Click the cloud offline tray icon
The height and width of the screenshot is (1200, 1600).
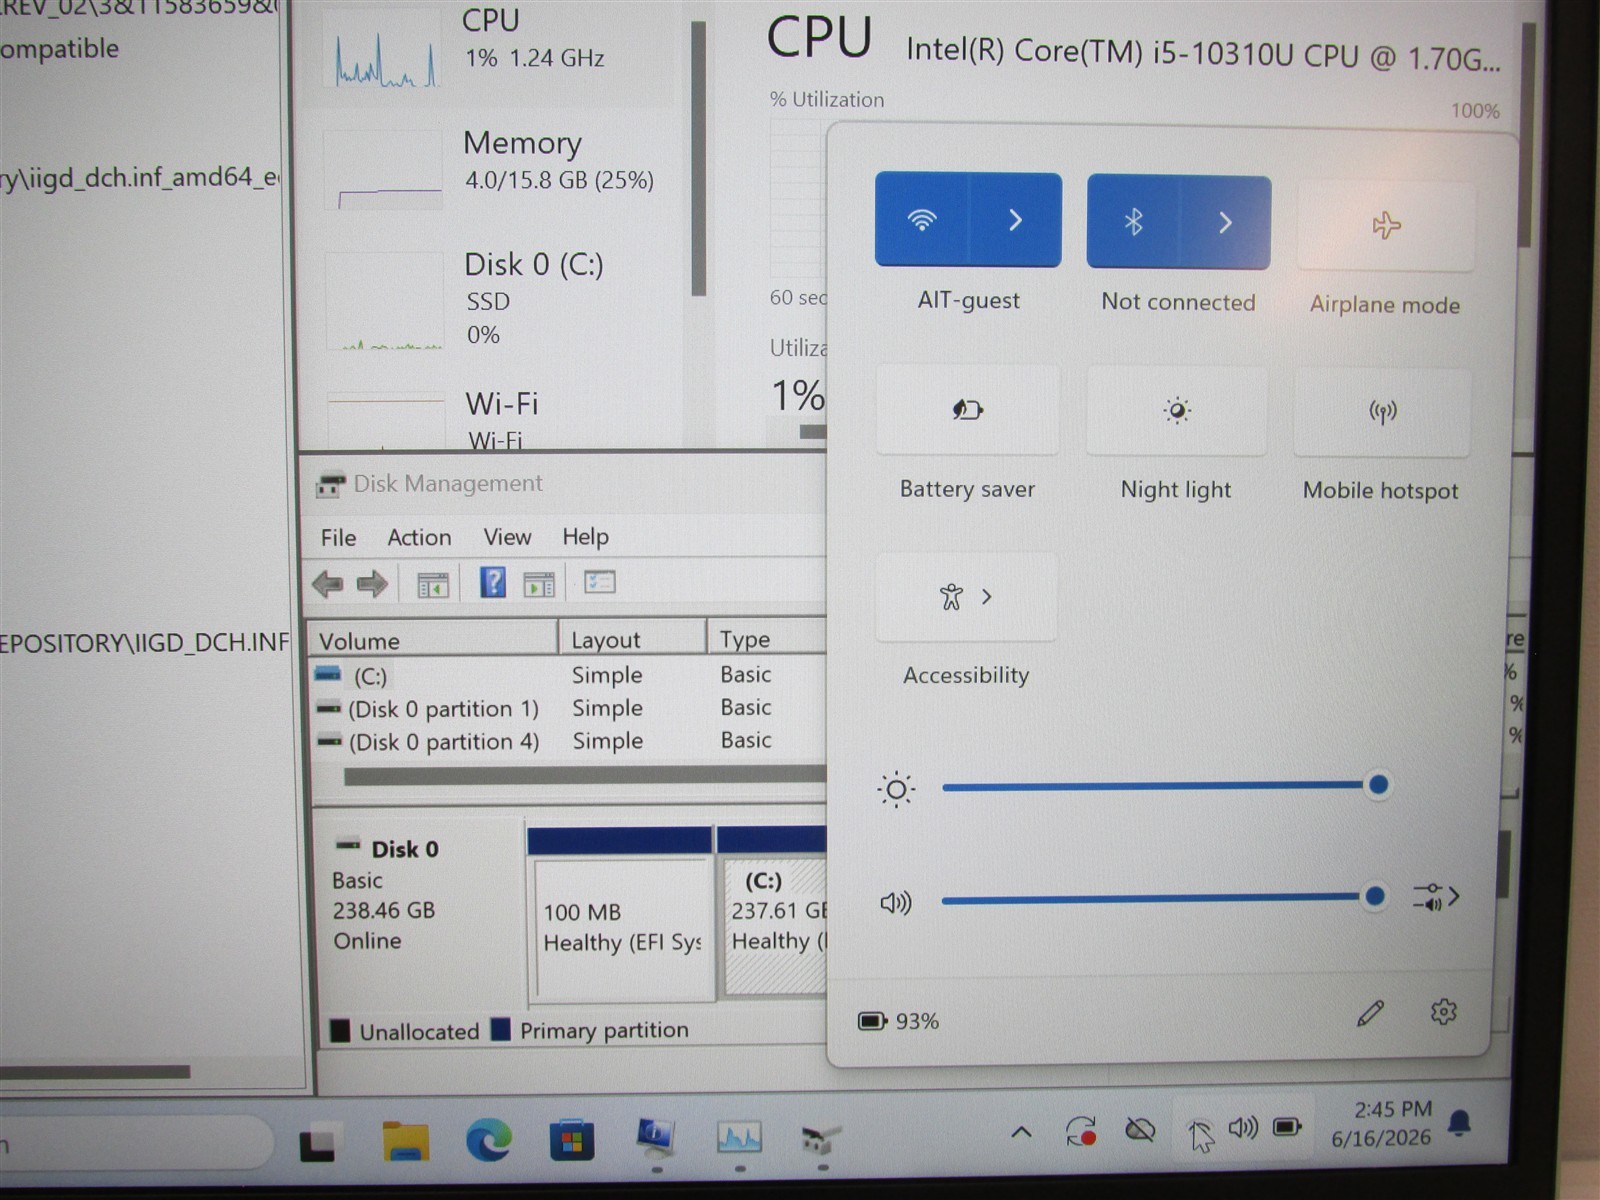click(x=1140, y=1131)
